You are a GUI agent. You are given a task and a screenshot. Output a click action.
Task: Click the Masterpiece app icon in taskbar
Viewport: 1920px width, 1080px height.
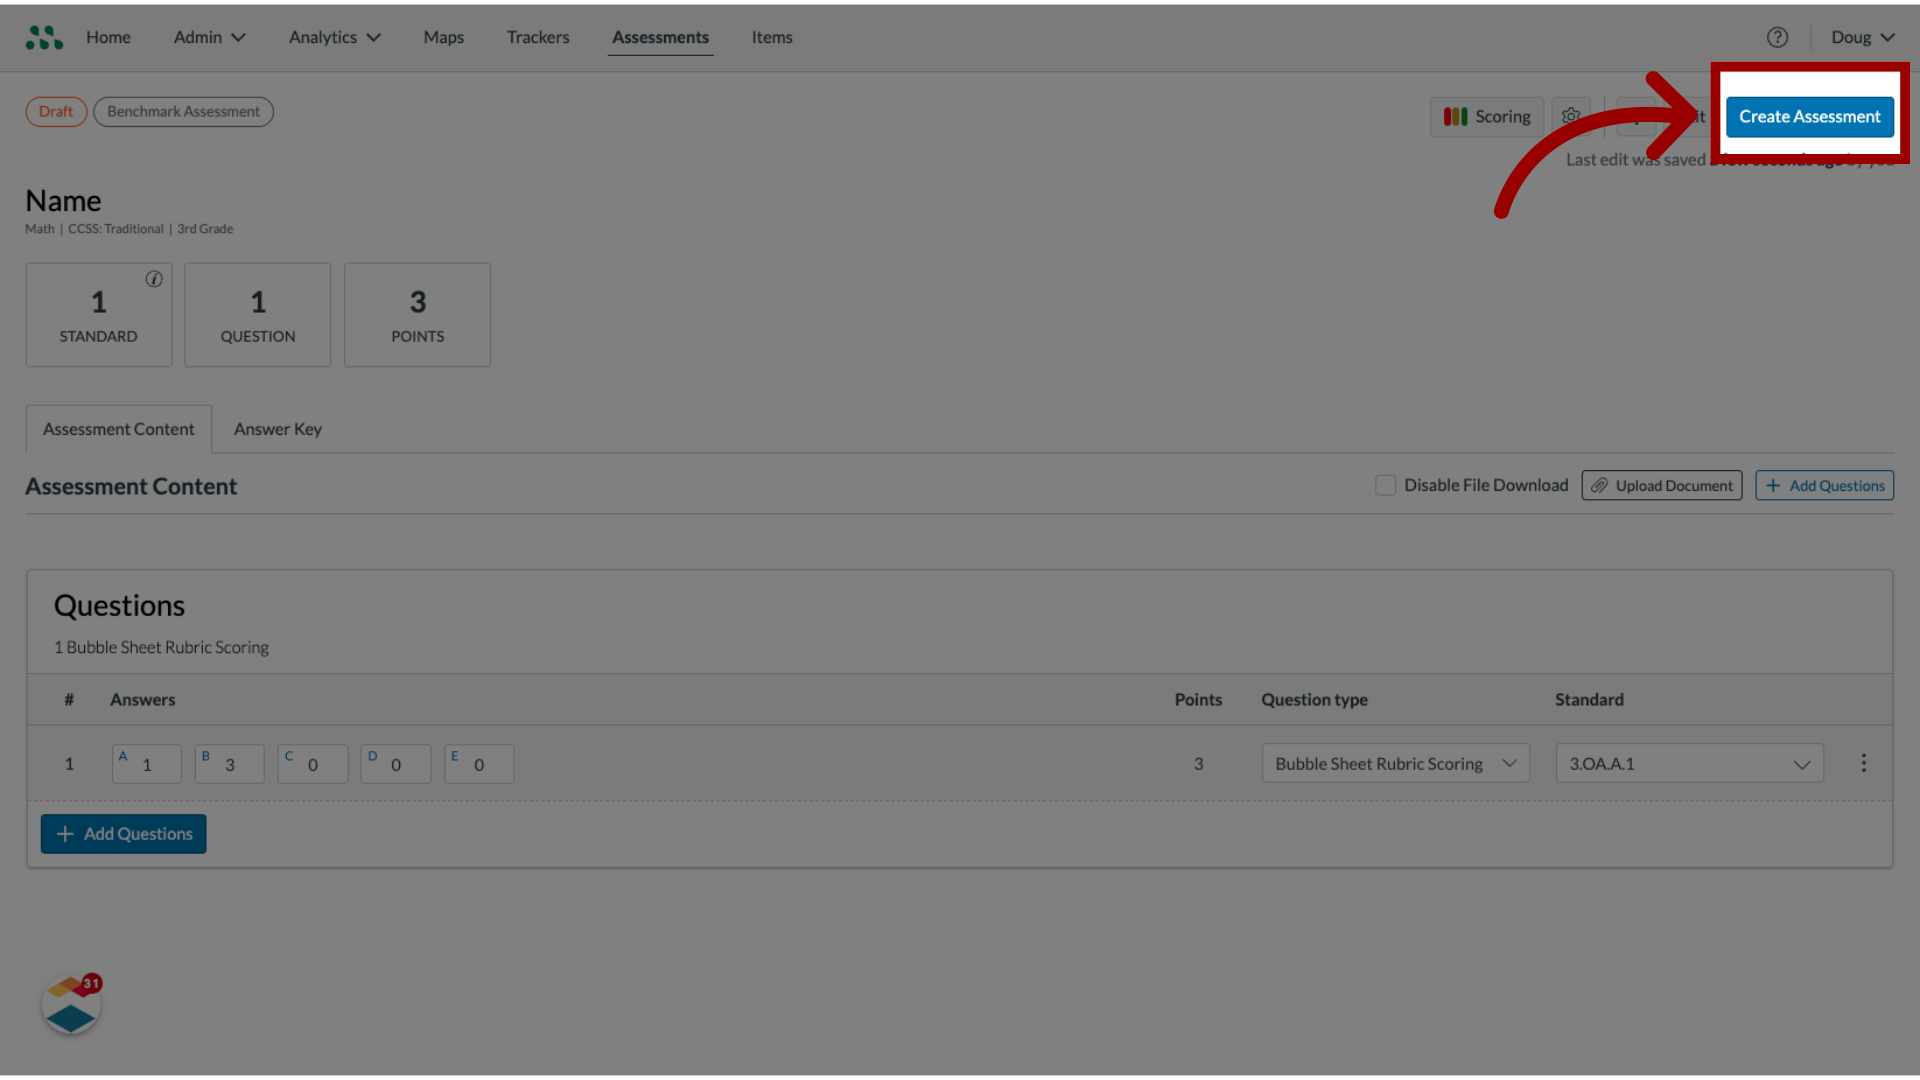70,1005
